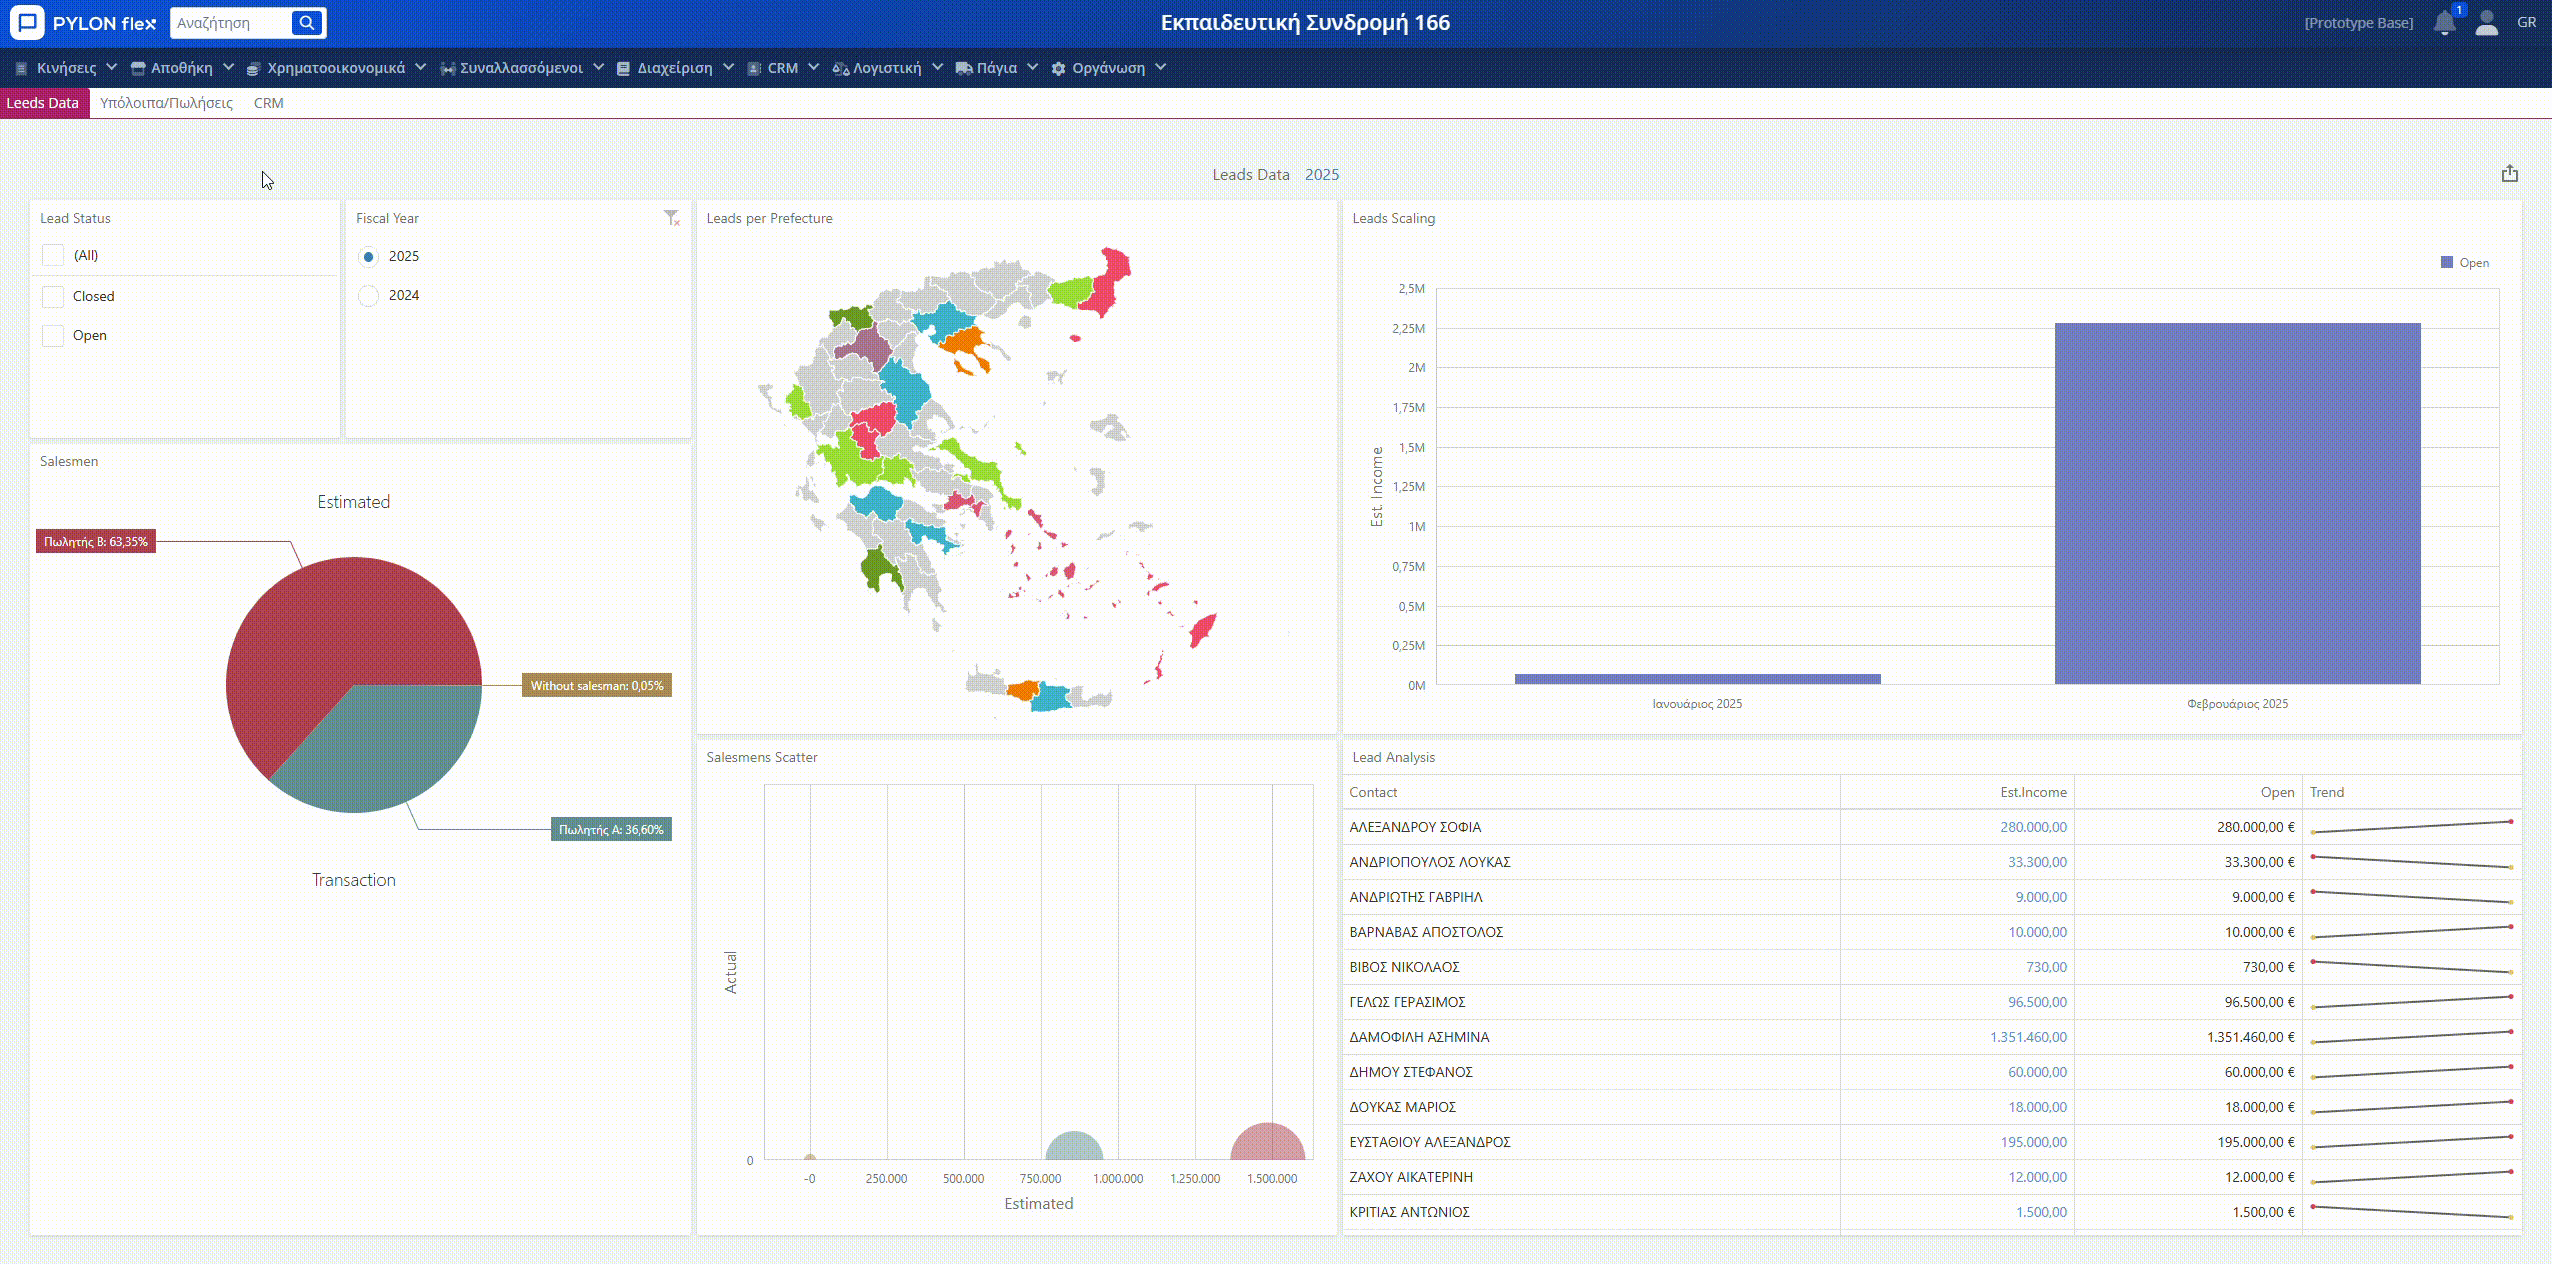Click the 33.300,00 Est.Income value

click(2037, 862)
